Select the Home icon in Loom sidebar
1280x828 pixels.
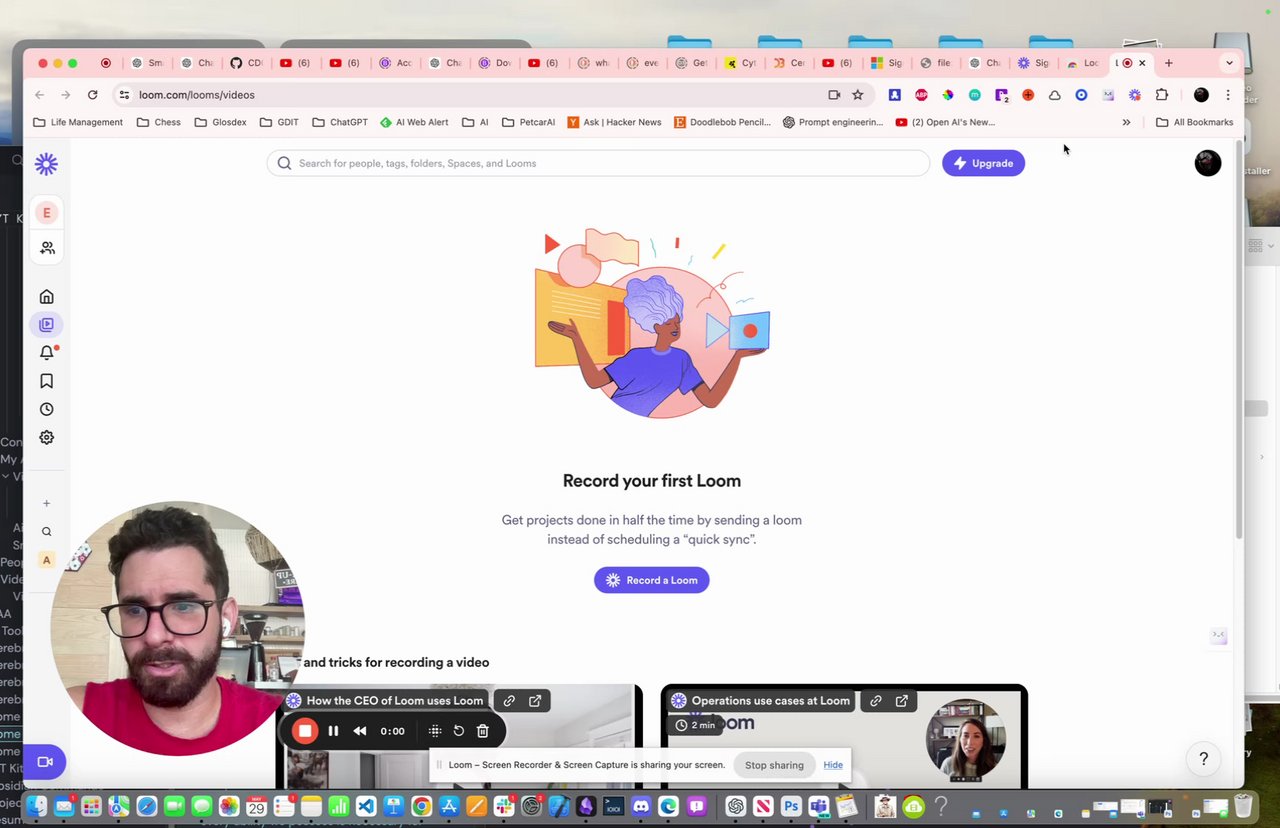[x=46, y=296]
